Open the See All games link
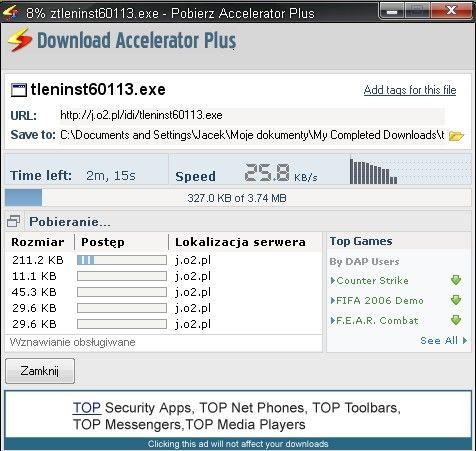 tap(443, 340)
